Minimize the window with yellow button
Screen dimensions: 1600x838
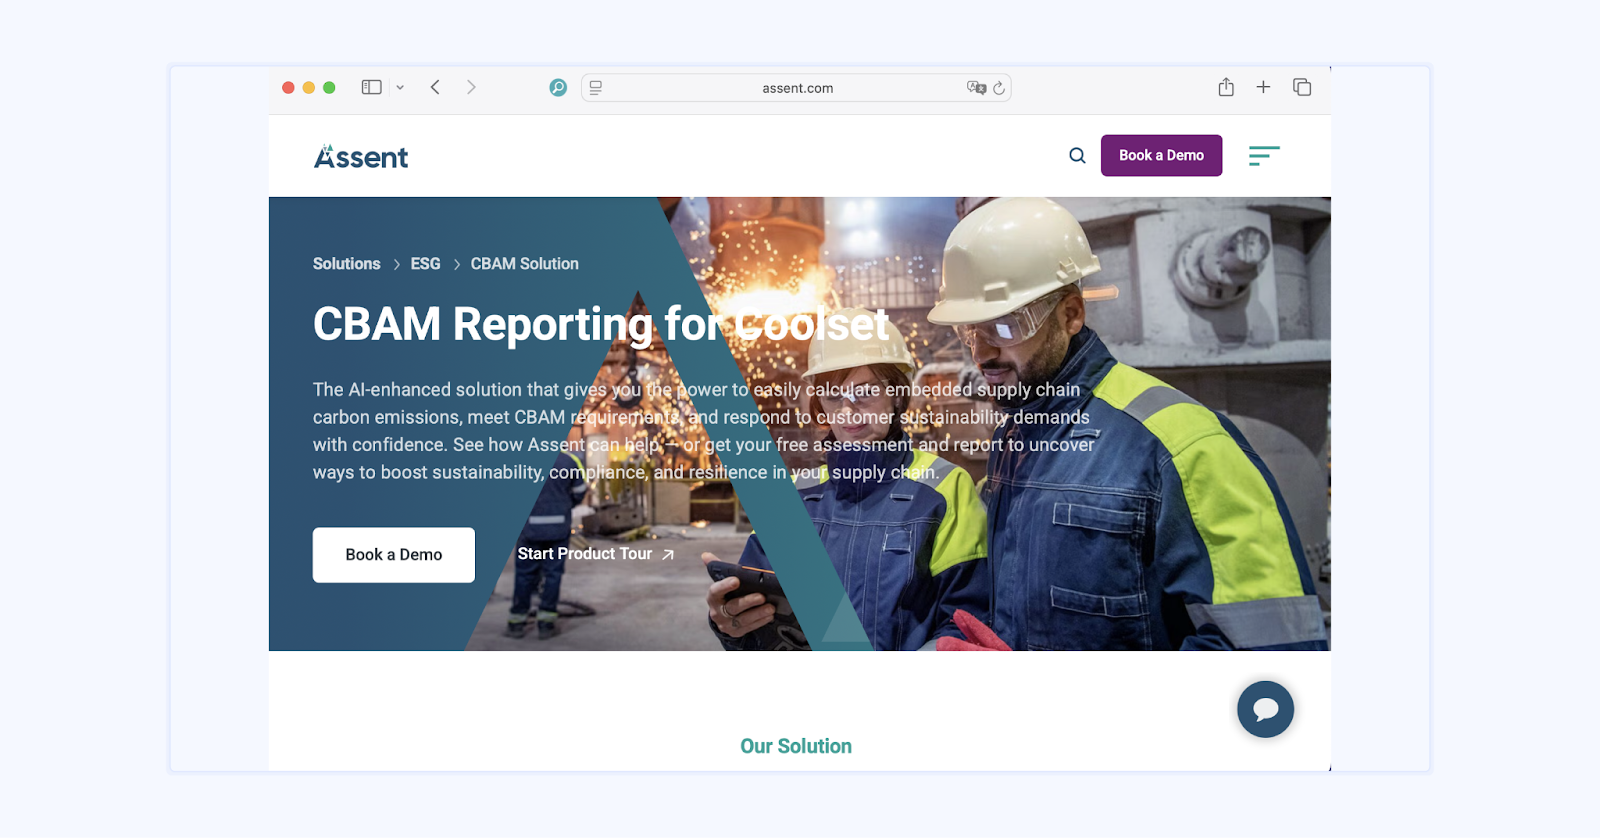(309, 88)
